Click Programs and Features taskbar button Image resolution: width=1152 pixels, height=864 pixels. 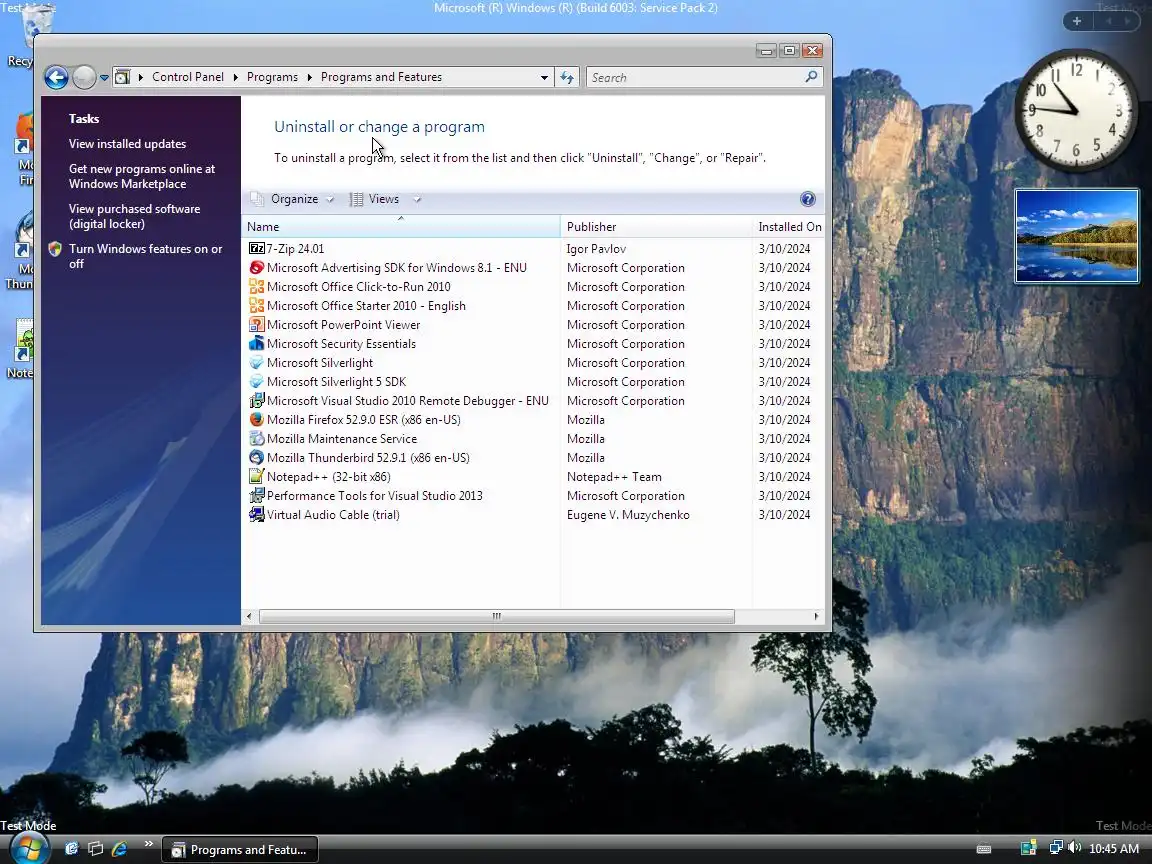[240, 849]
